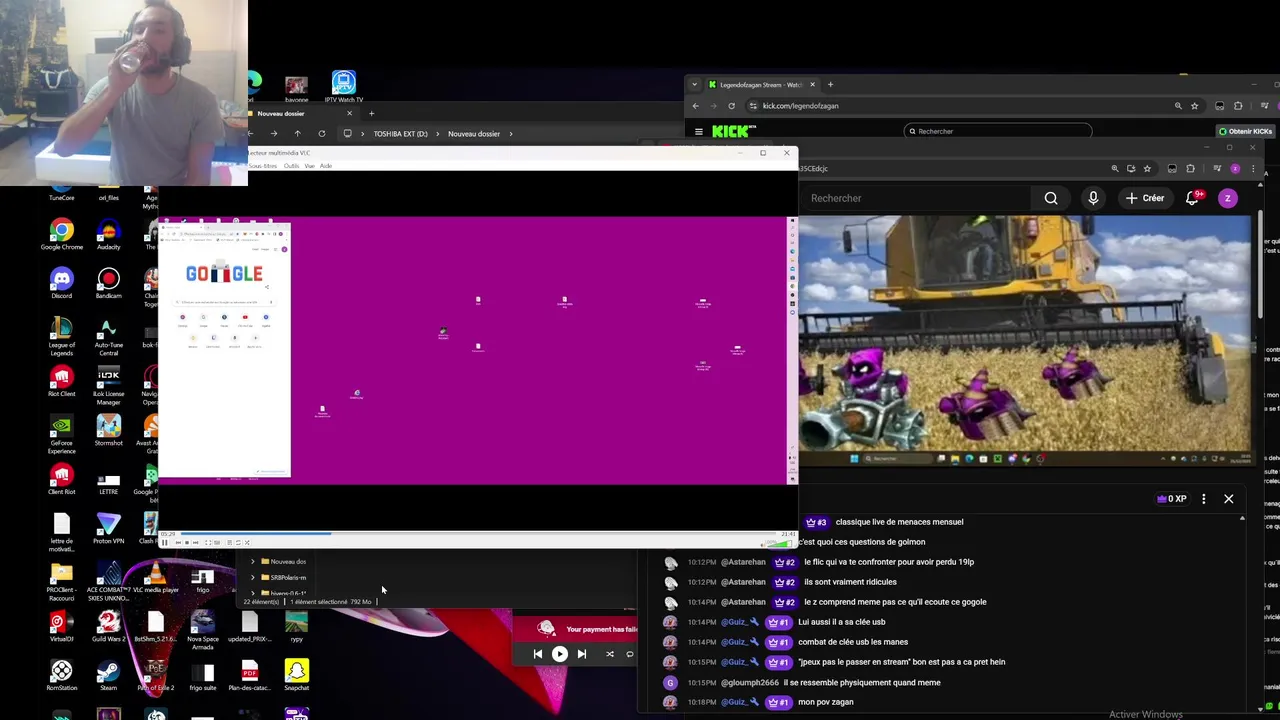Open iLok License Manager shortcut

(109, 386)
